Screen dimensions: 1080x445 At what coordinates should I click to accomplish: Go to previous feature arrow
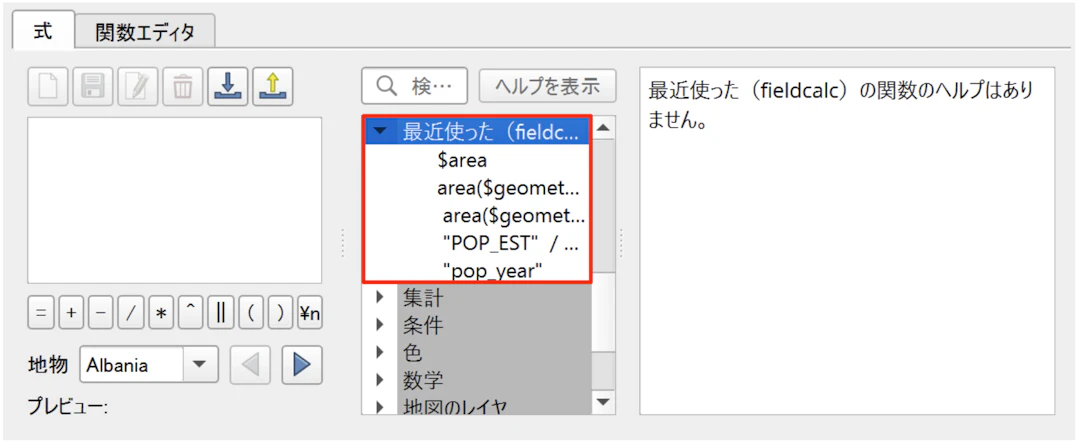249,365
